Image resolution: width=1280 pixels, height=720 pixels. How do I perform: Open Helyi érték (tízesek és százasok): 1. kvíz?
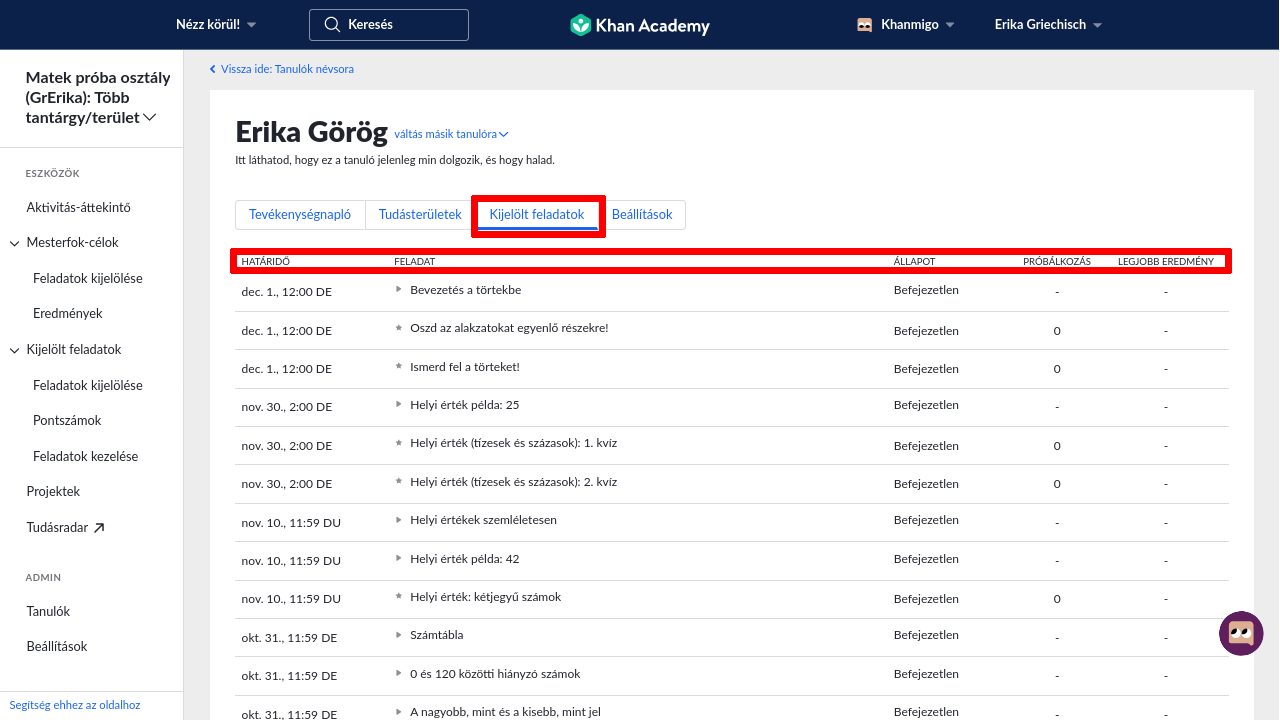coord(513,443)
